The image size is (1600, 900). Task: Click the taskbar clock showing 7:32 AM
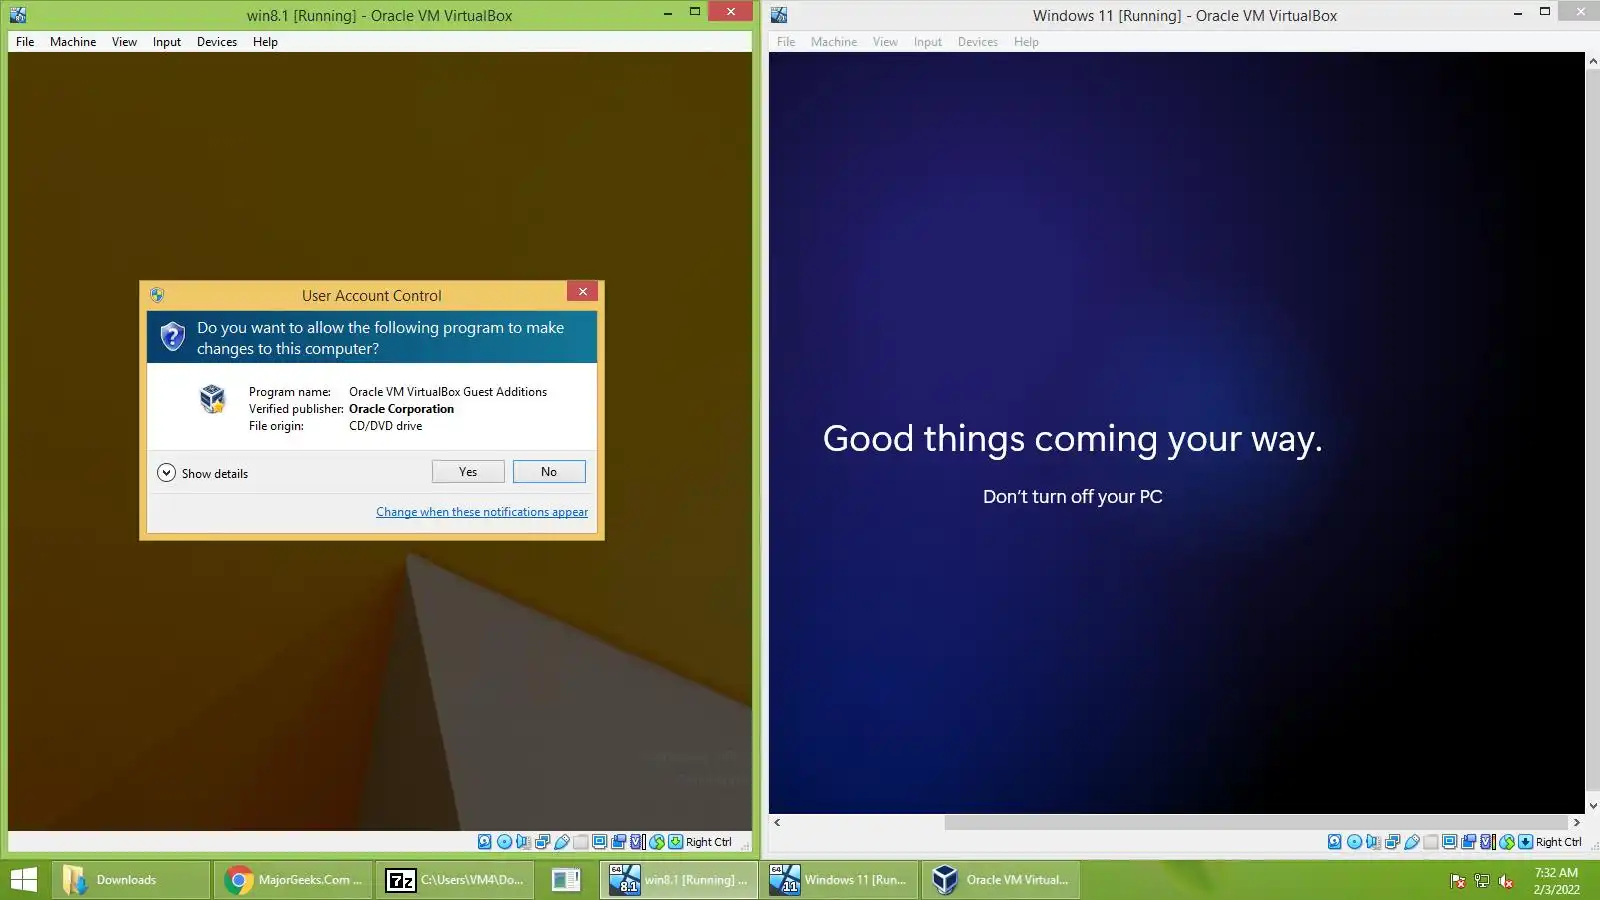click(1556, 880)
